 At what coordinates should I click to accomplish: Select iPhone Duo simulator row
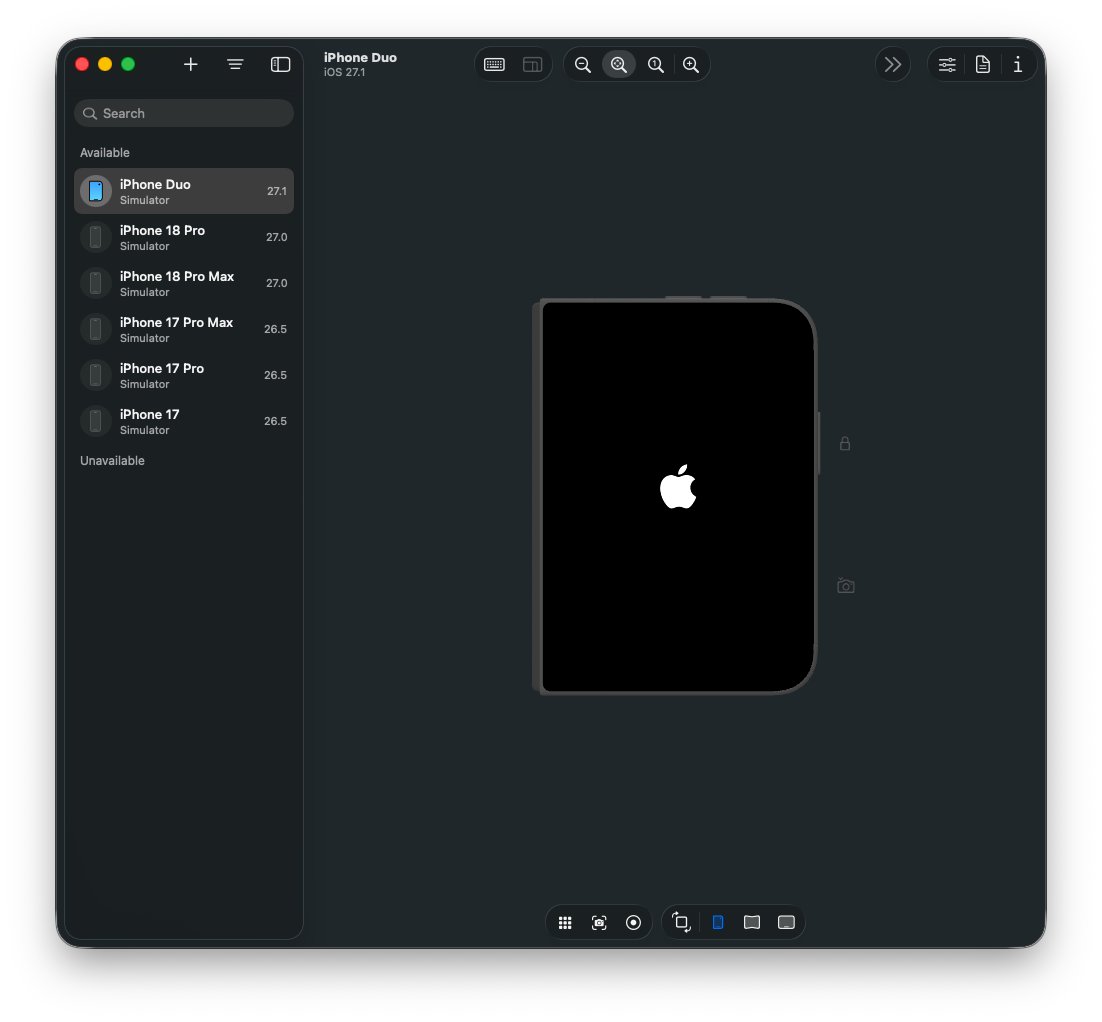click(x=183, y=191)
